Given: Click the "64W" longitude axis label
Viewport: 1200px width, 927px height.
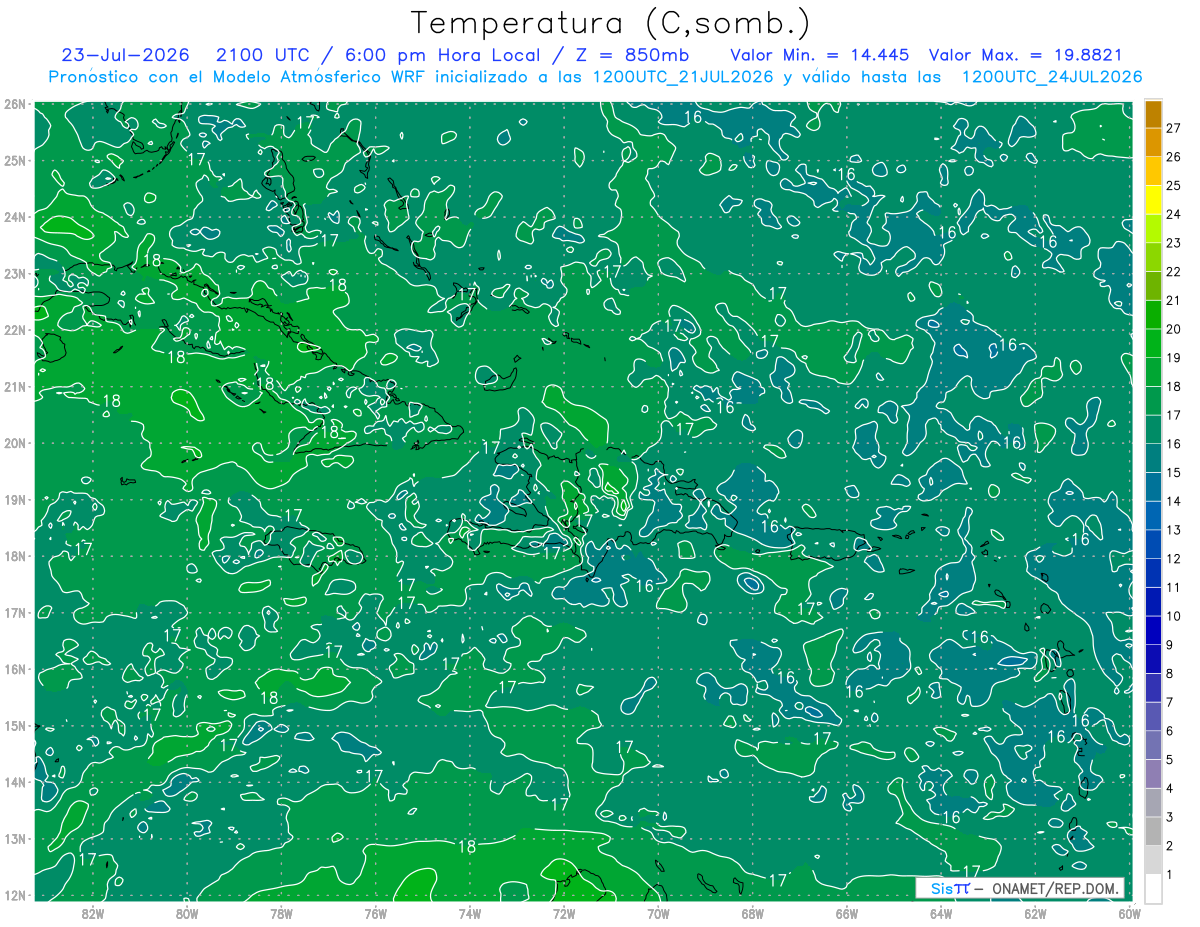Looking at the screenshot, I should (x=940, y=912).
